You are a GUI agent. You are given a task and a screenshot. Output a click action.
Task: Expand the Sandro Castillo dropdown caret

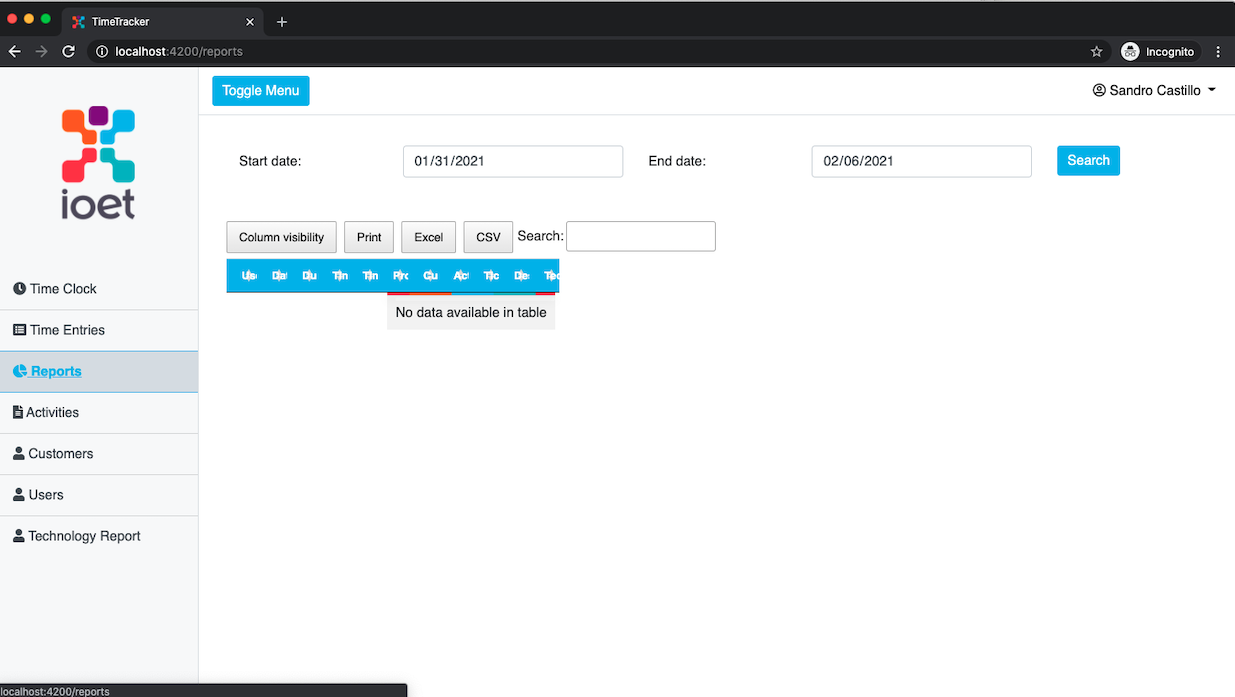coord(1212,90)
